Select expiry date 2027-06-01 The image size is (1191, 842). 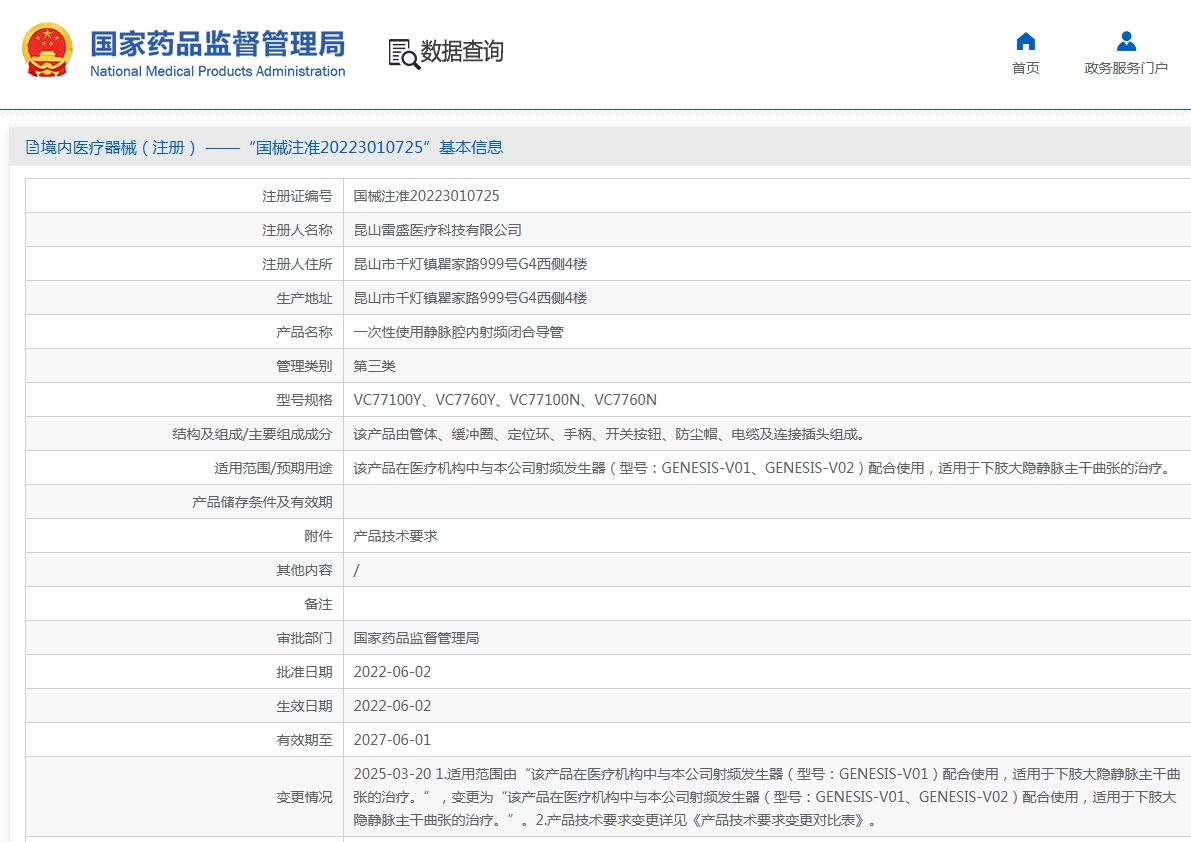pyautogui.click(x=392, y=740)
